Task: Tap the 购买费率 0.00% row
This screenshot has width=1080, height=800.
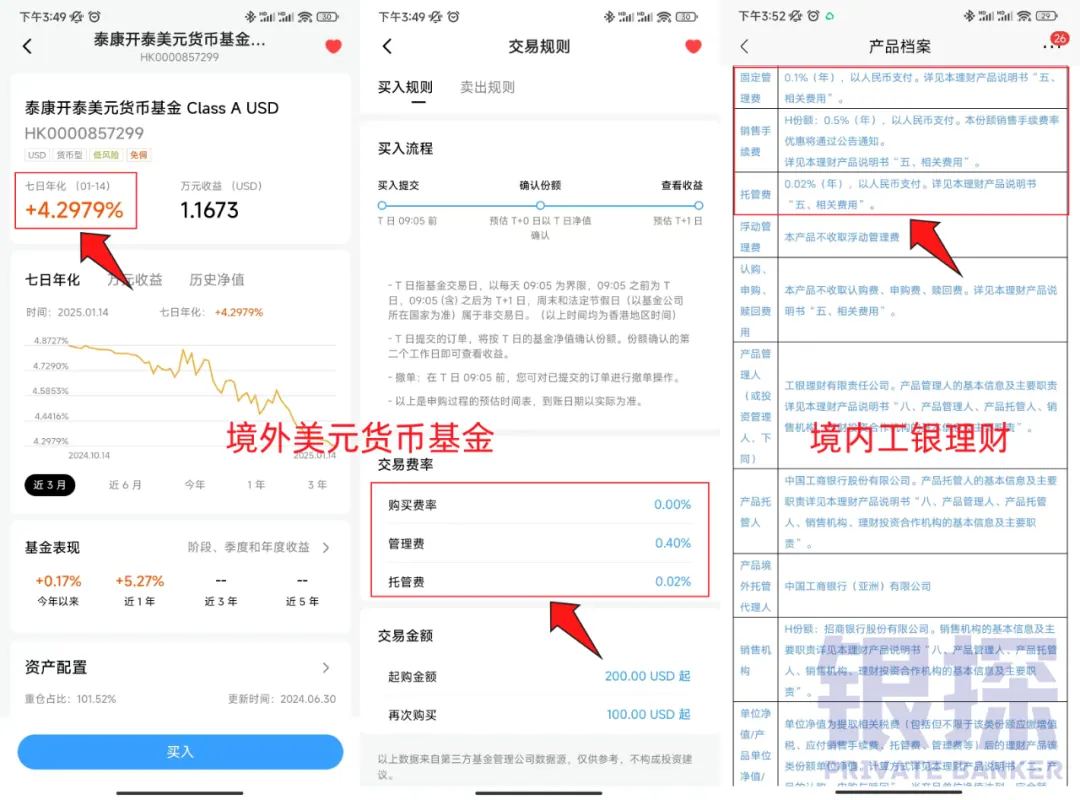Action: pos(539,504)
